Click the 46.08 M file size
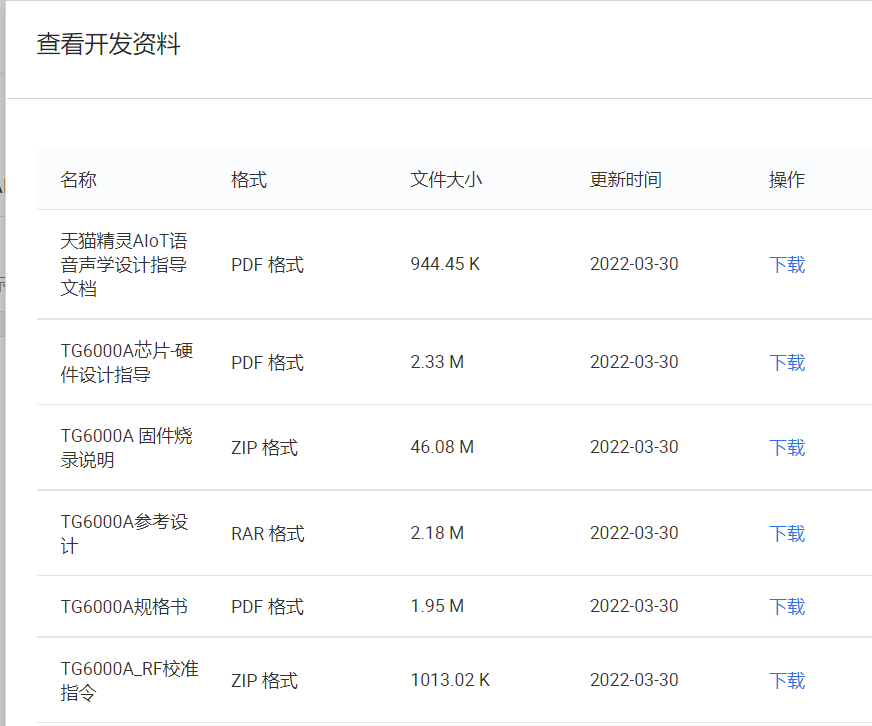Viewport: 872px width, 726px height. tap(442, 447)
